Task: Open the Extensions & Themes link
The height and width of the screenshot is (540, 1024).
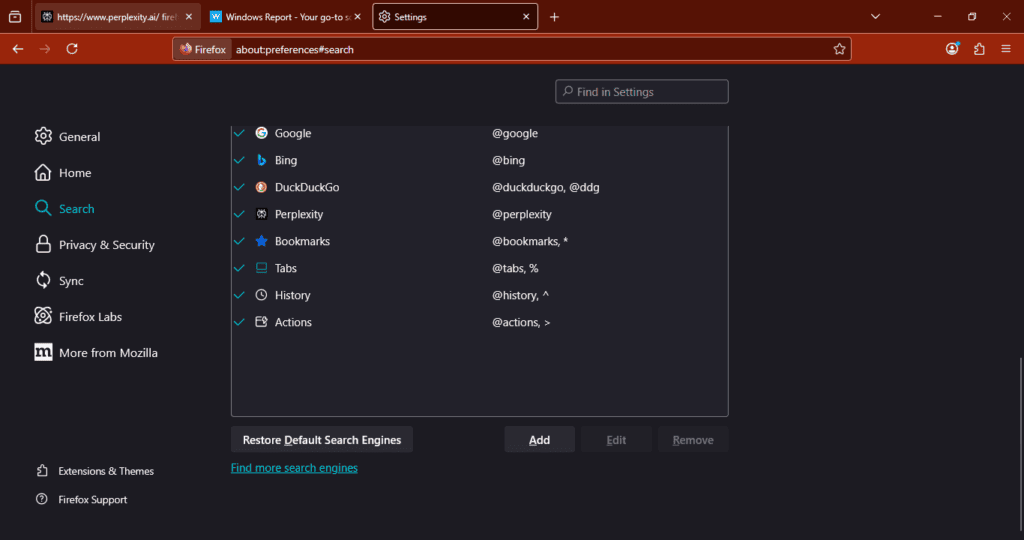Action: pos(95,471)
